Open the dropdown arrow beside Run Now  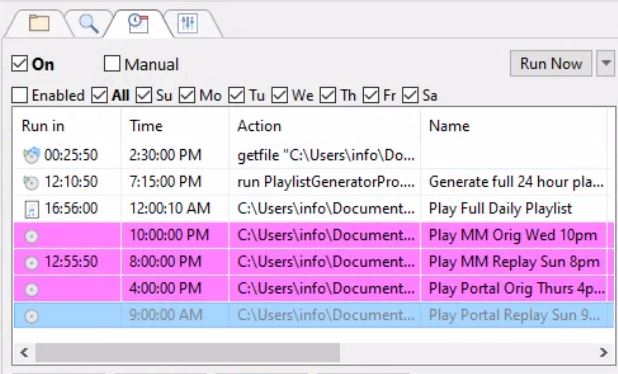(x=606, y=63)
